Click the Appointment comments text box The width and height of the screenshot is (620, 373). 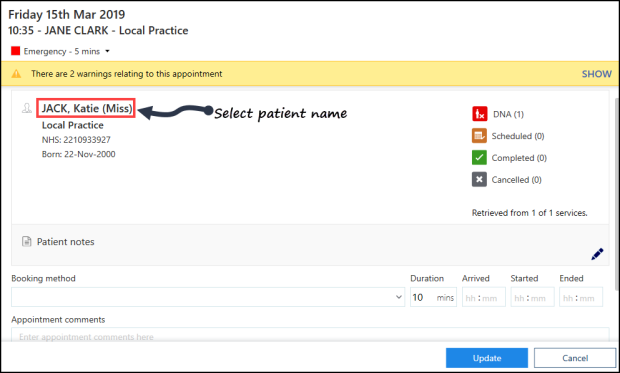(310, 335)
